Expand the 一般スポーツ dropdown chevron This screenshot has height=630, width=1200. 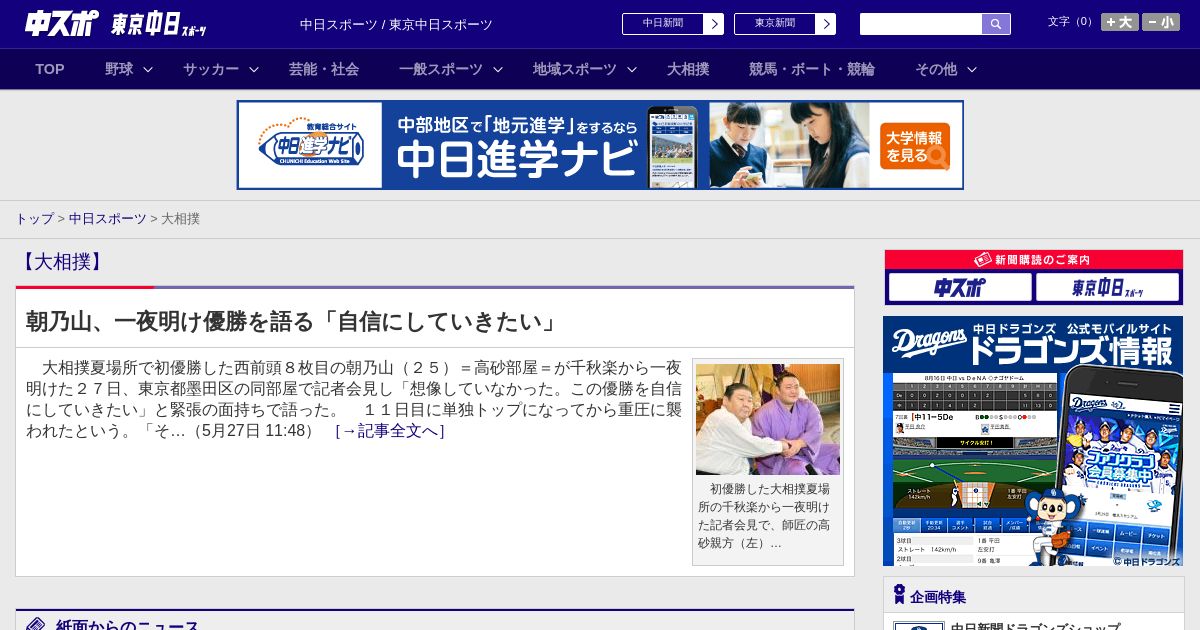[x=498, y=69]
